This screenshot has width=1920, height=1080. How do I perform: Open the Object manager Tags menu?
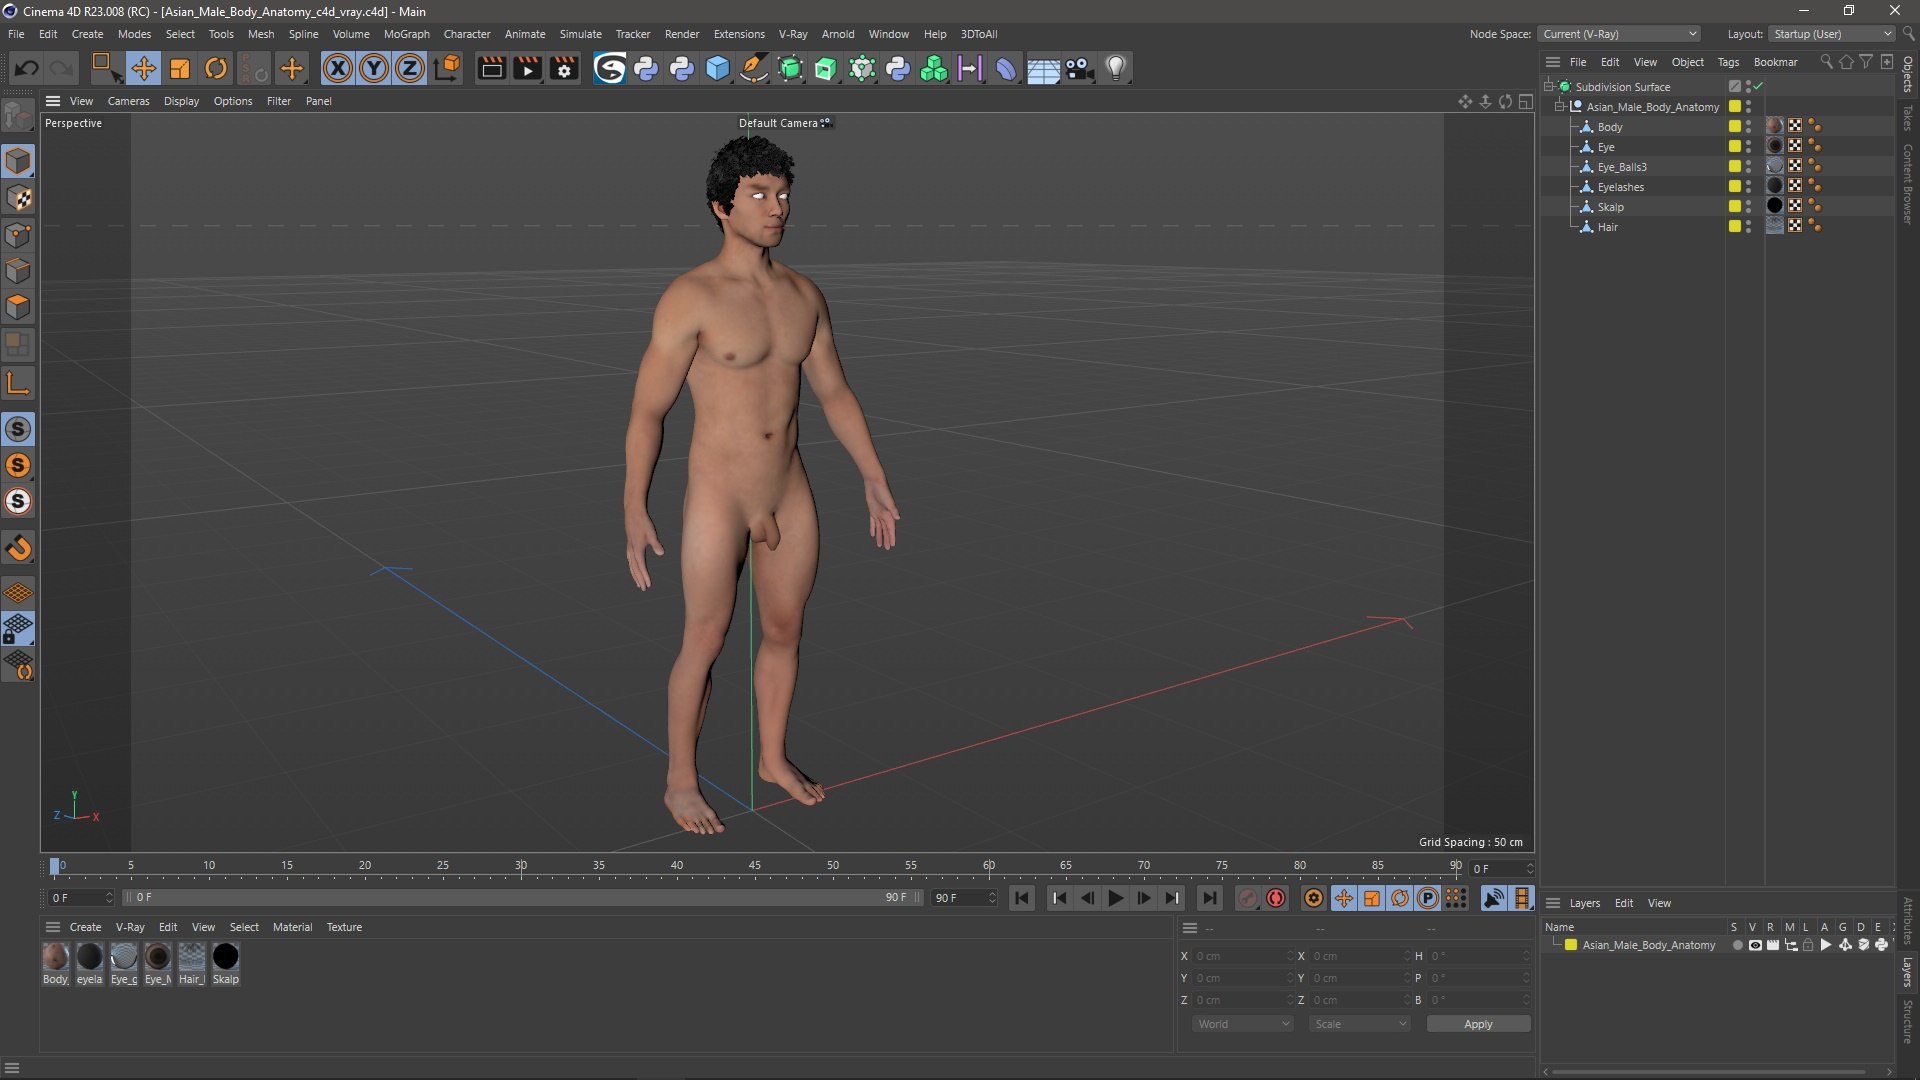coord(1728,62)
